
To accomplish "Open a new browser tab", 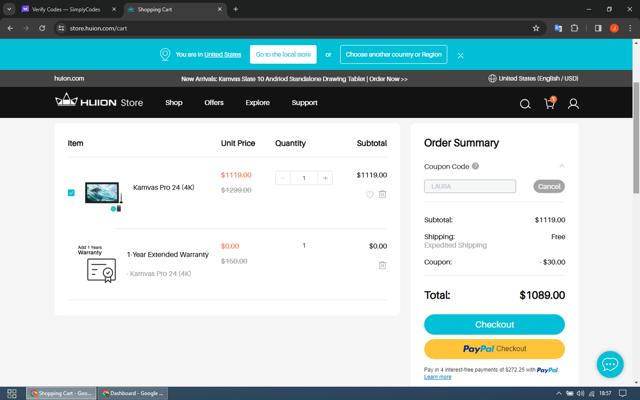I will coord(236,9).
